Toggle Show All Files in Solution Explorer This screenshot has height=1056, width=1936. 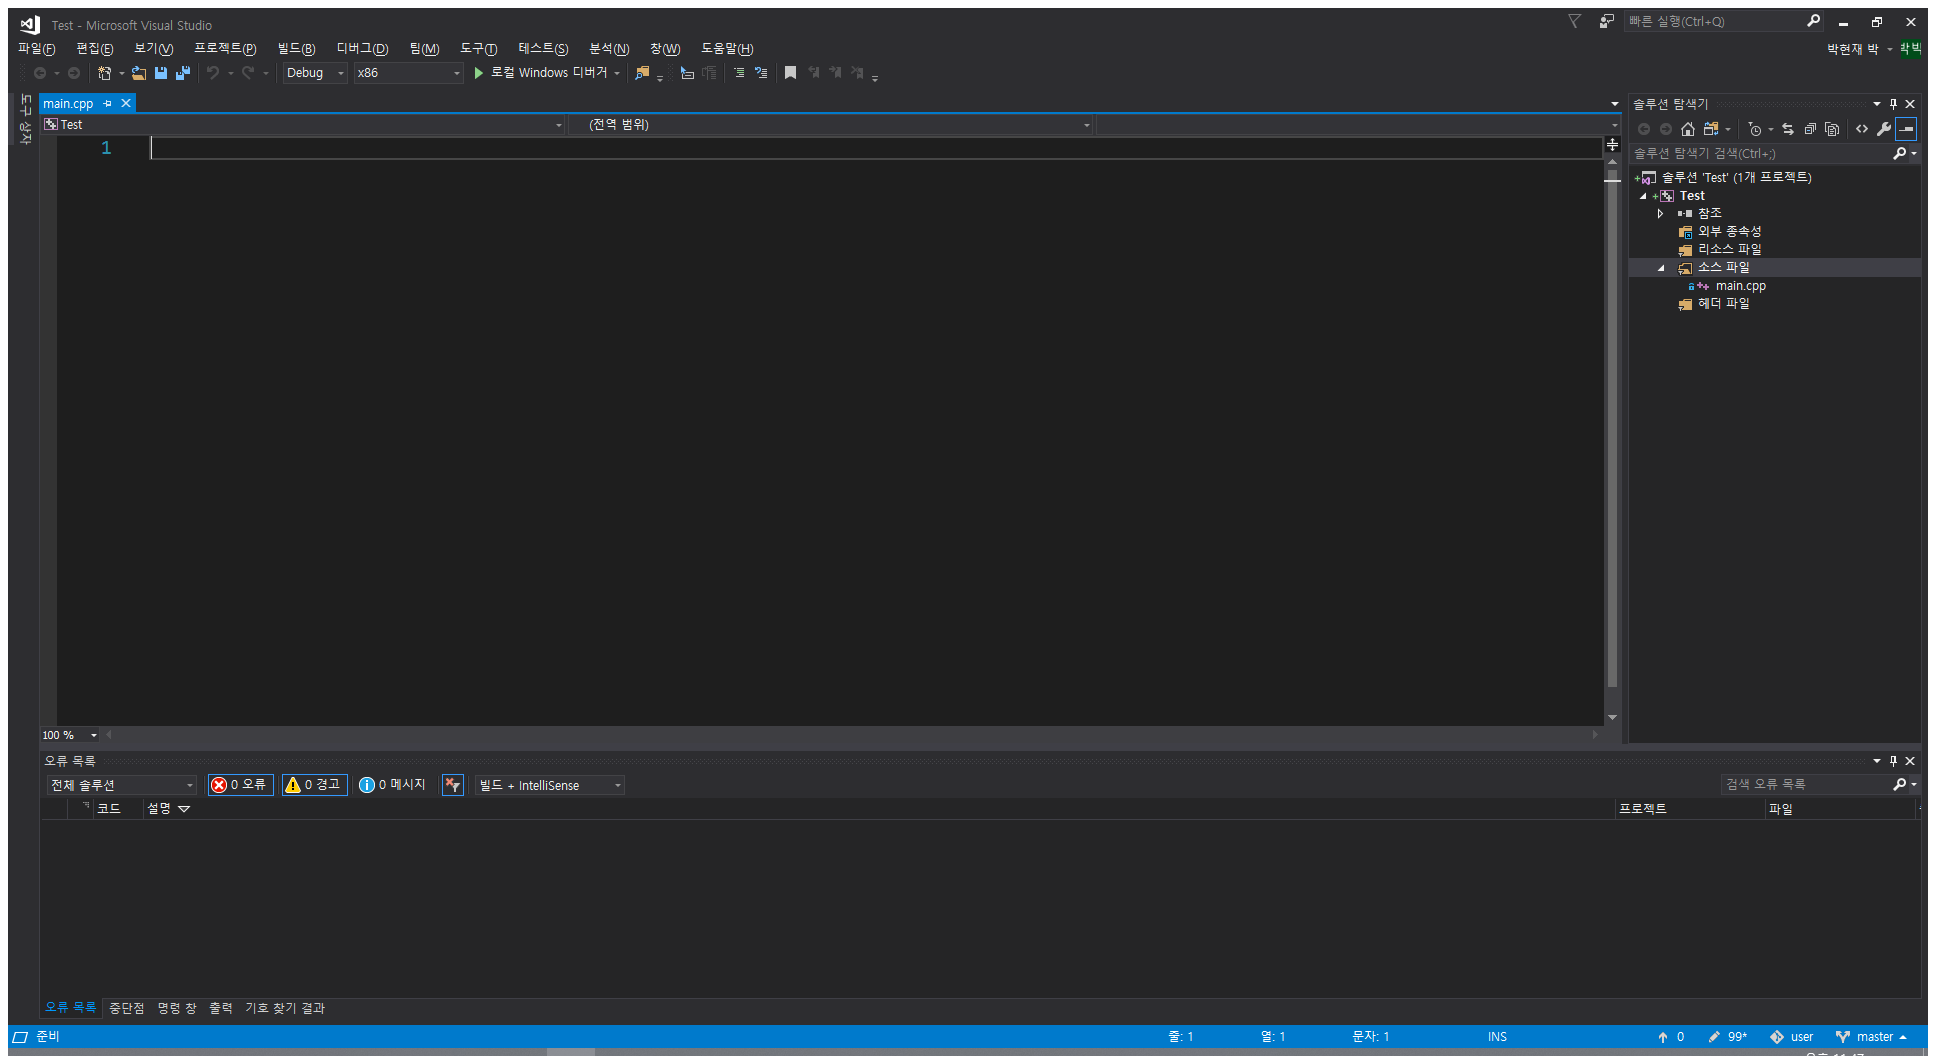point(1832,129)
